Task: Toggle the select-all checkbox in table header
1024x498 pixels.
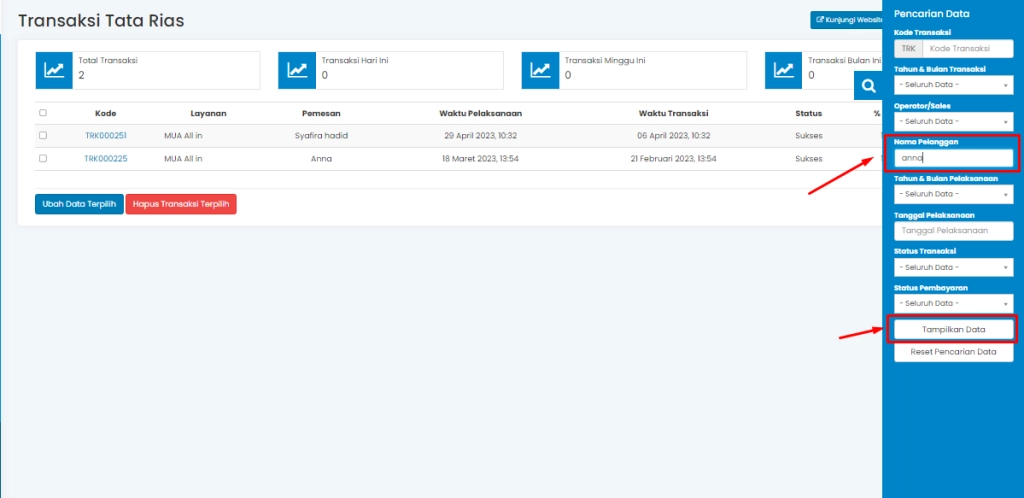Action: (x=43, y=113)
